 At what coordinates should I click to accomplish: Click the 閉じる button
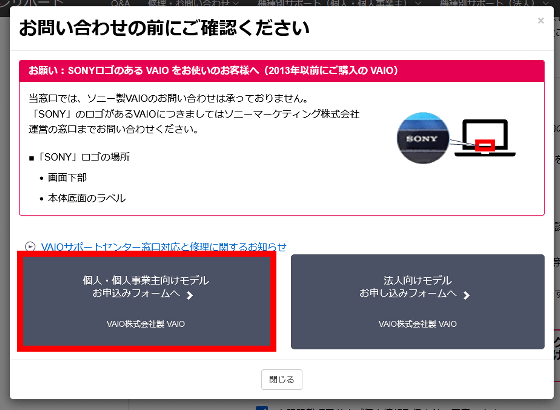[x=282, y=379]
